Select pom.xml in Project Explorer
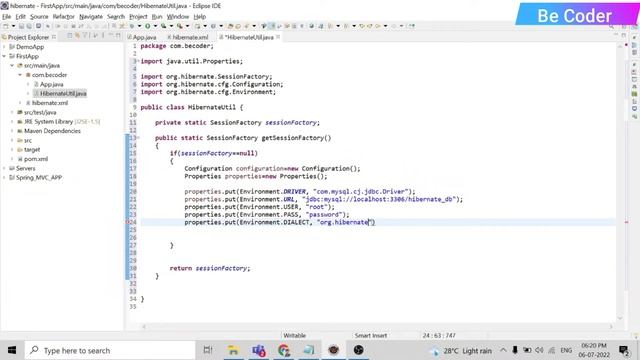 36,159
